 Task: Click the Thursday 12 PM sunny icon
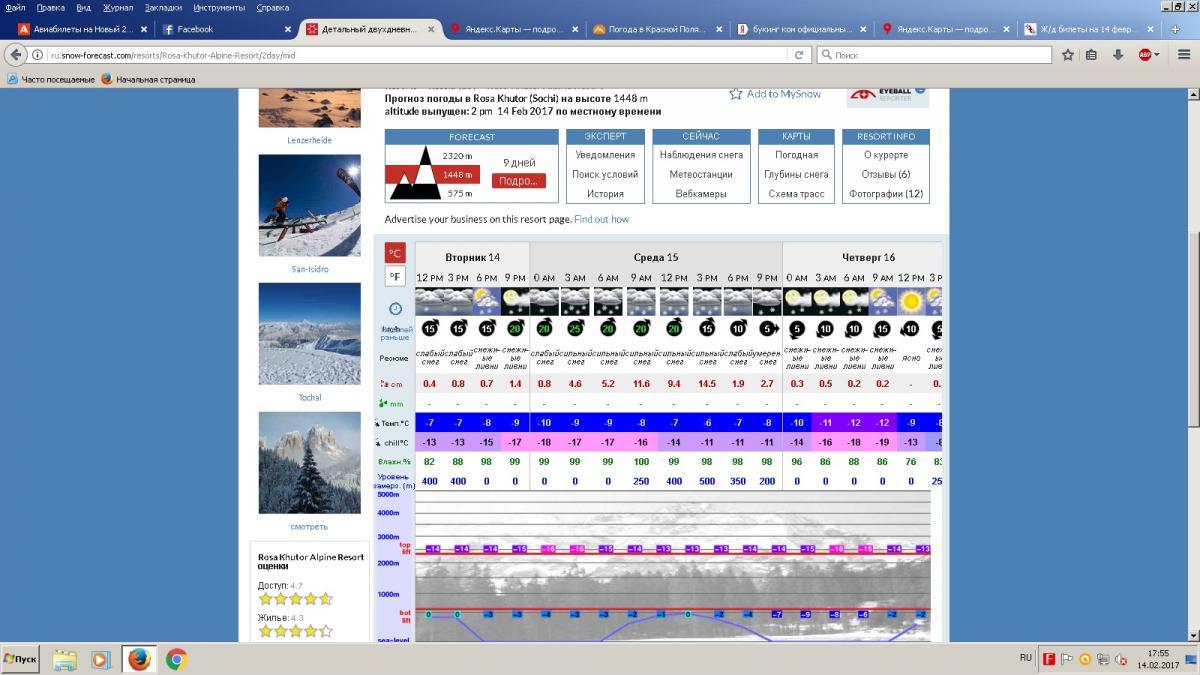click(911, 300)
